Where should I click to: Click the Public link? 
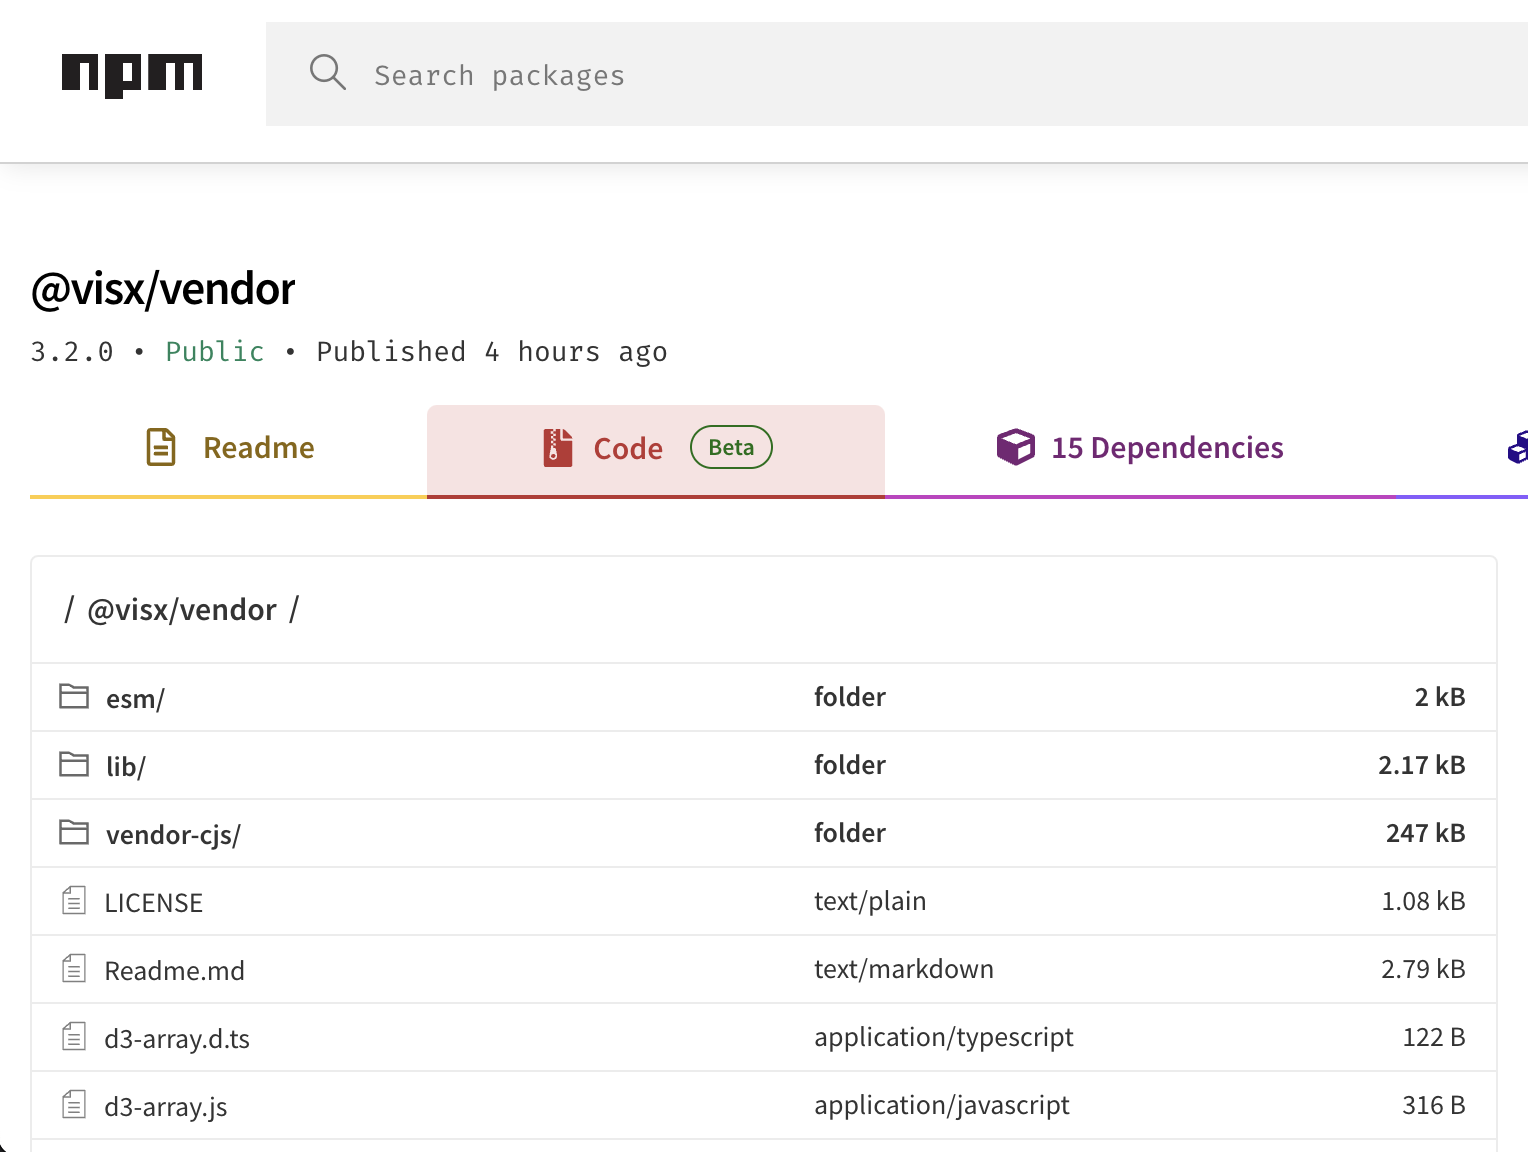(x=214, y=351)
